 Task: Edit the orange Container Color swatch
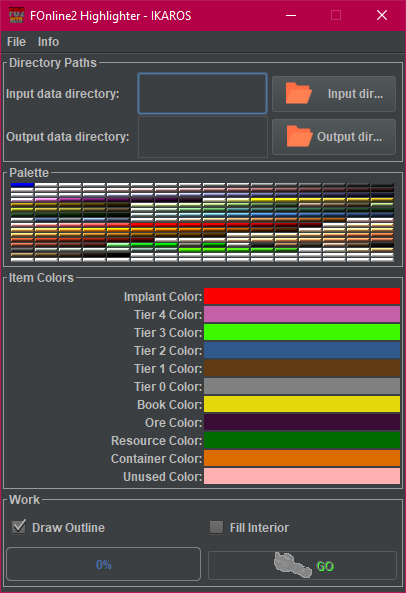(x=302, y=458)
